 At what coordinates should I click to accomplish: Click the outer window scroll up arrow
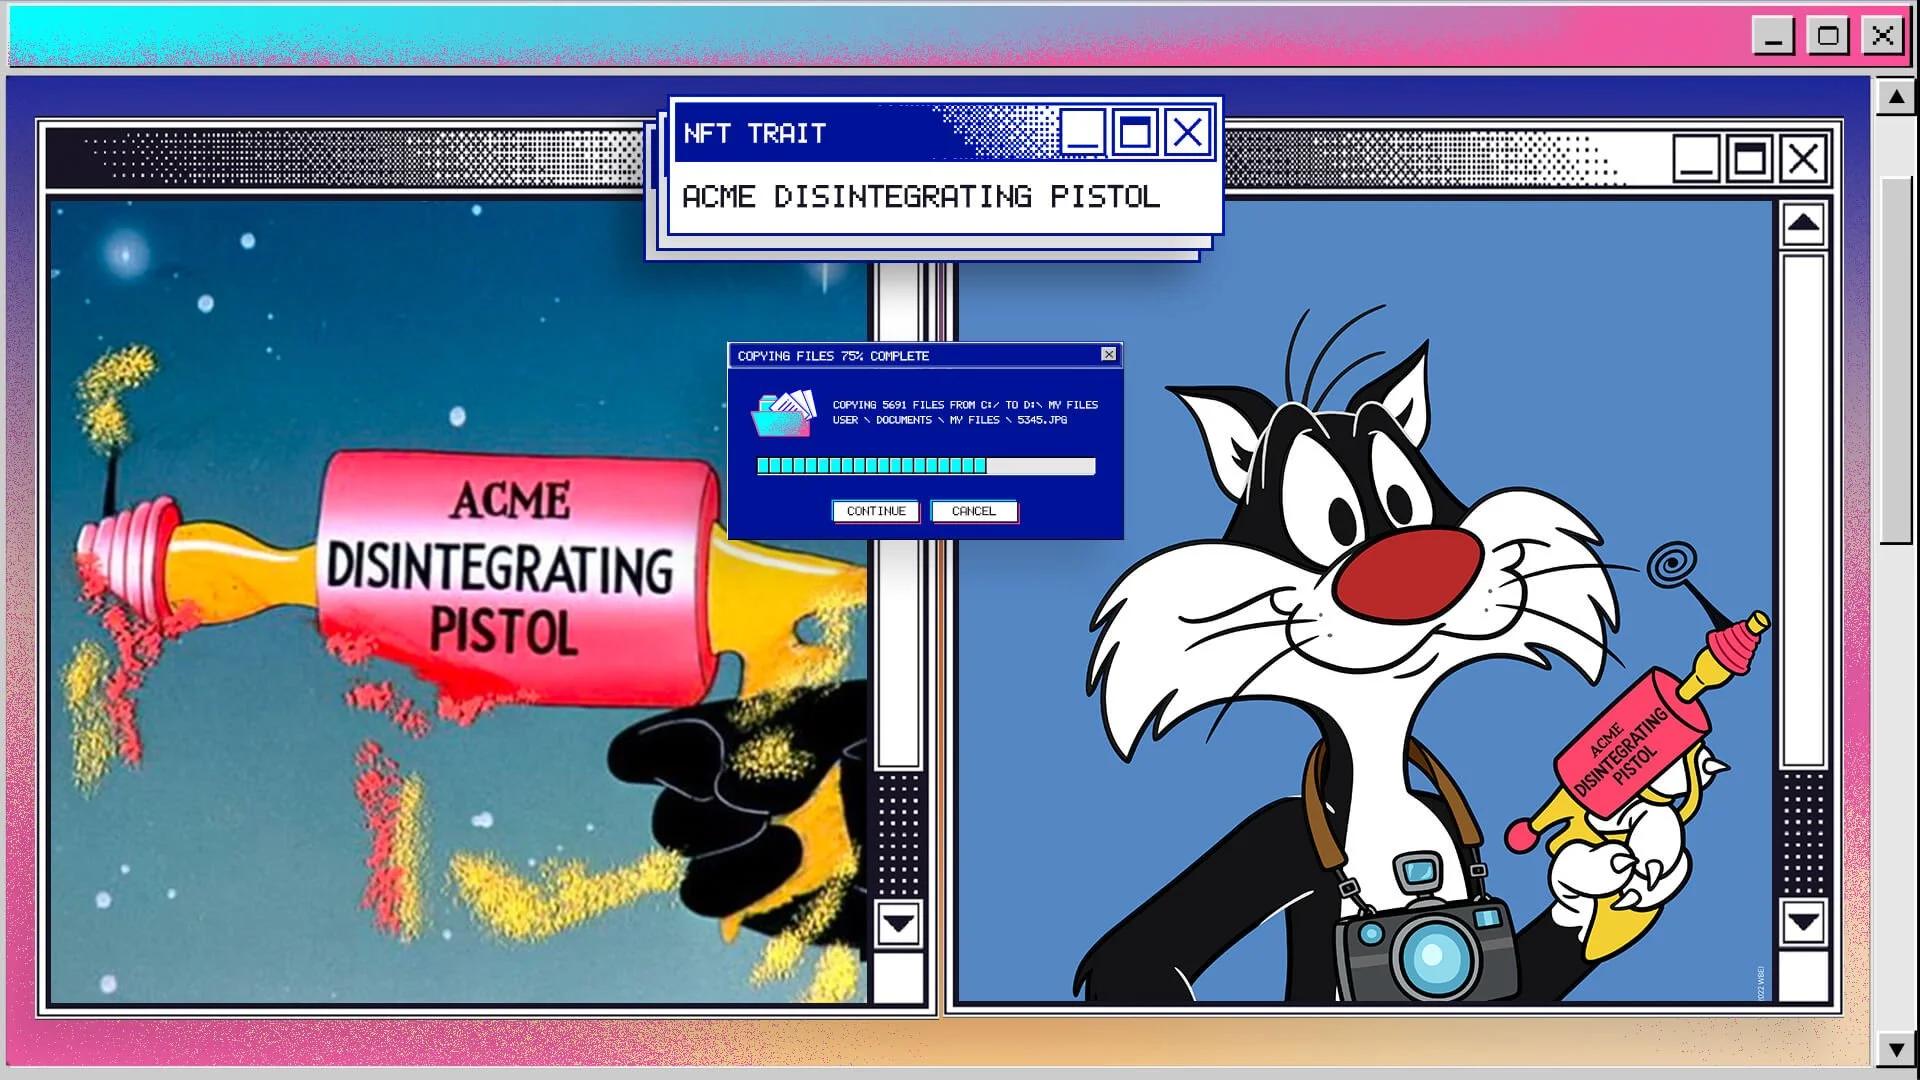tap(1895, 98)
